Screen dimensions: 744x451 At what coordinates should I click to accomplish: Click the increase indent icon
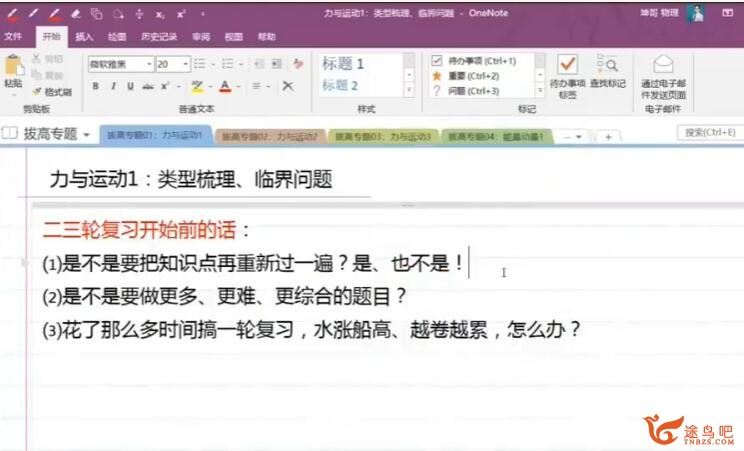(x=277, y=64)
